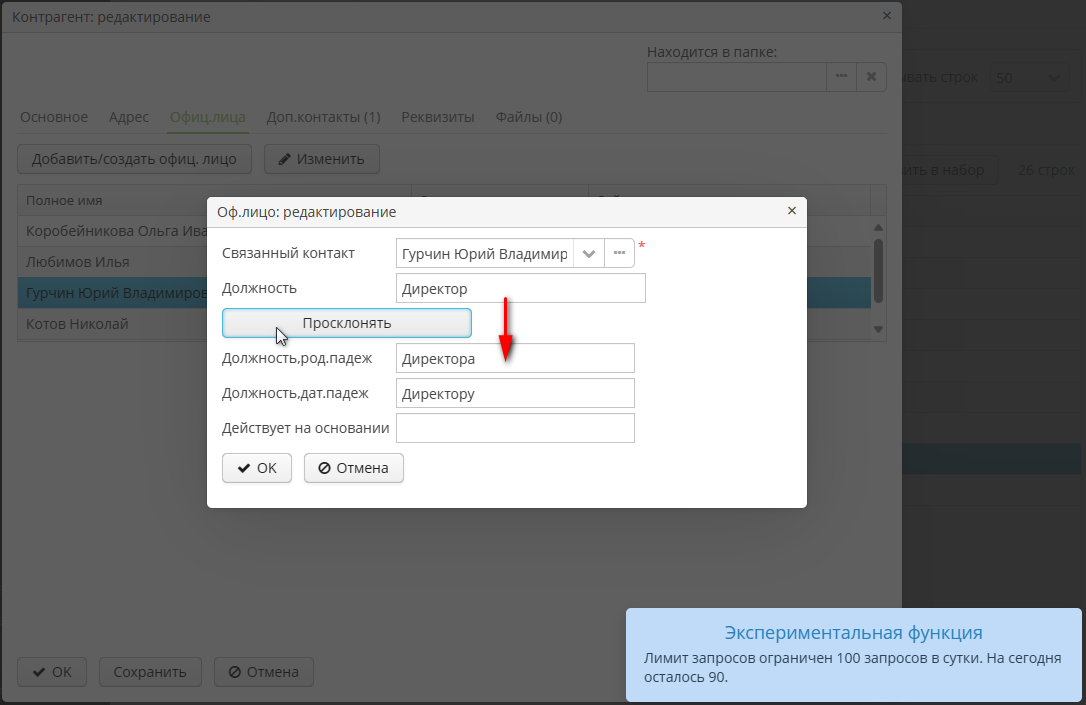
Task: Focus the Должность input field
Action: point(520,289)
